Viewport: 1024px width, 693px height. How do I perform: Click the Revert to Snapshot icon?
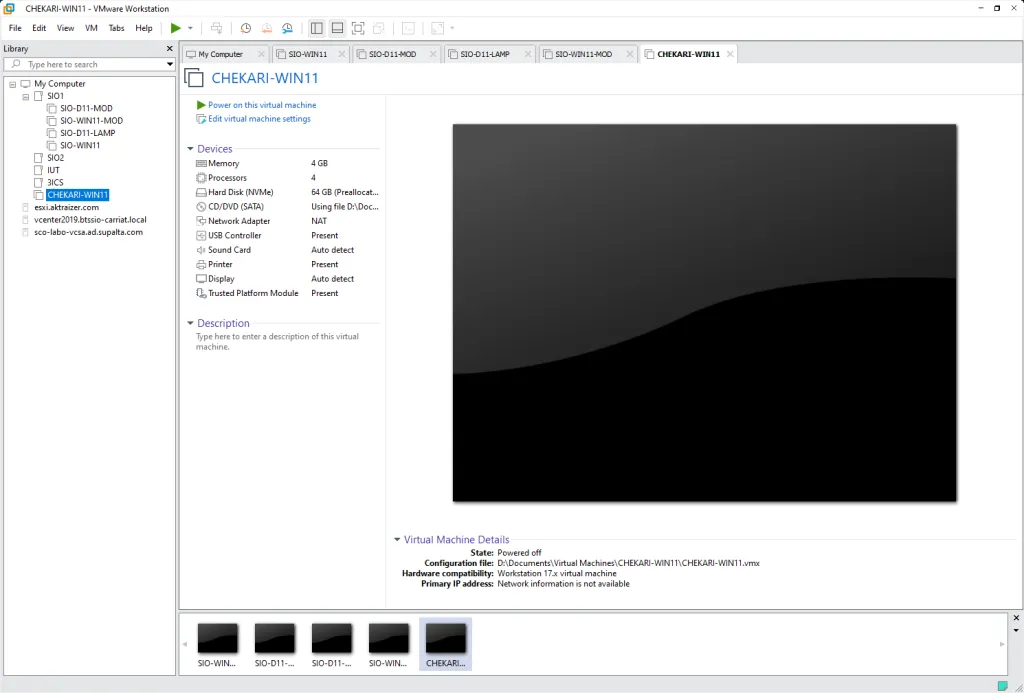point(267,28)
